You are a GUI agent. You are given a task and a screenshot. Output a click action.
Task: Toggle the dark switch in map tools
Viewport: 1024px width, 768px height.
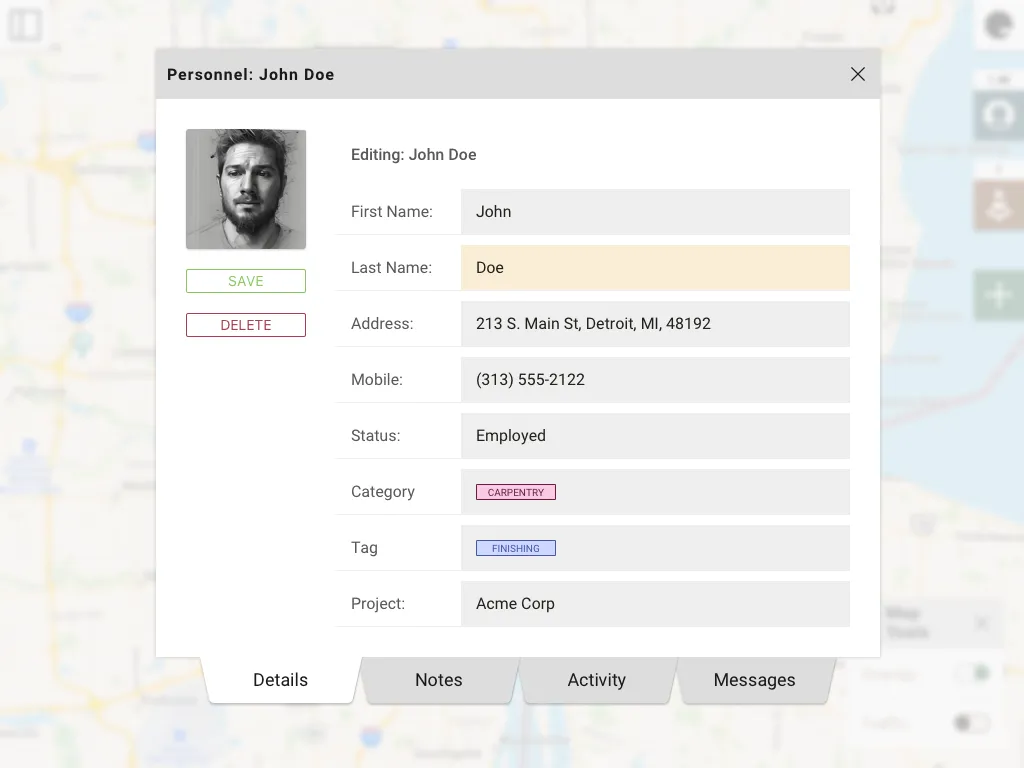click(970, 723)
